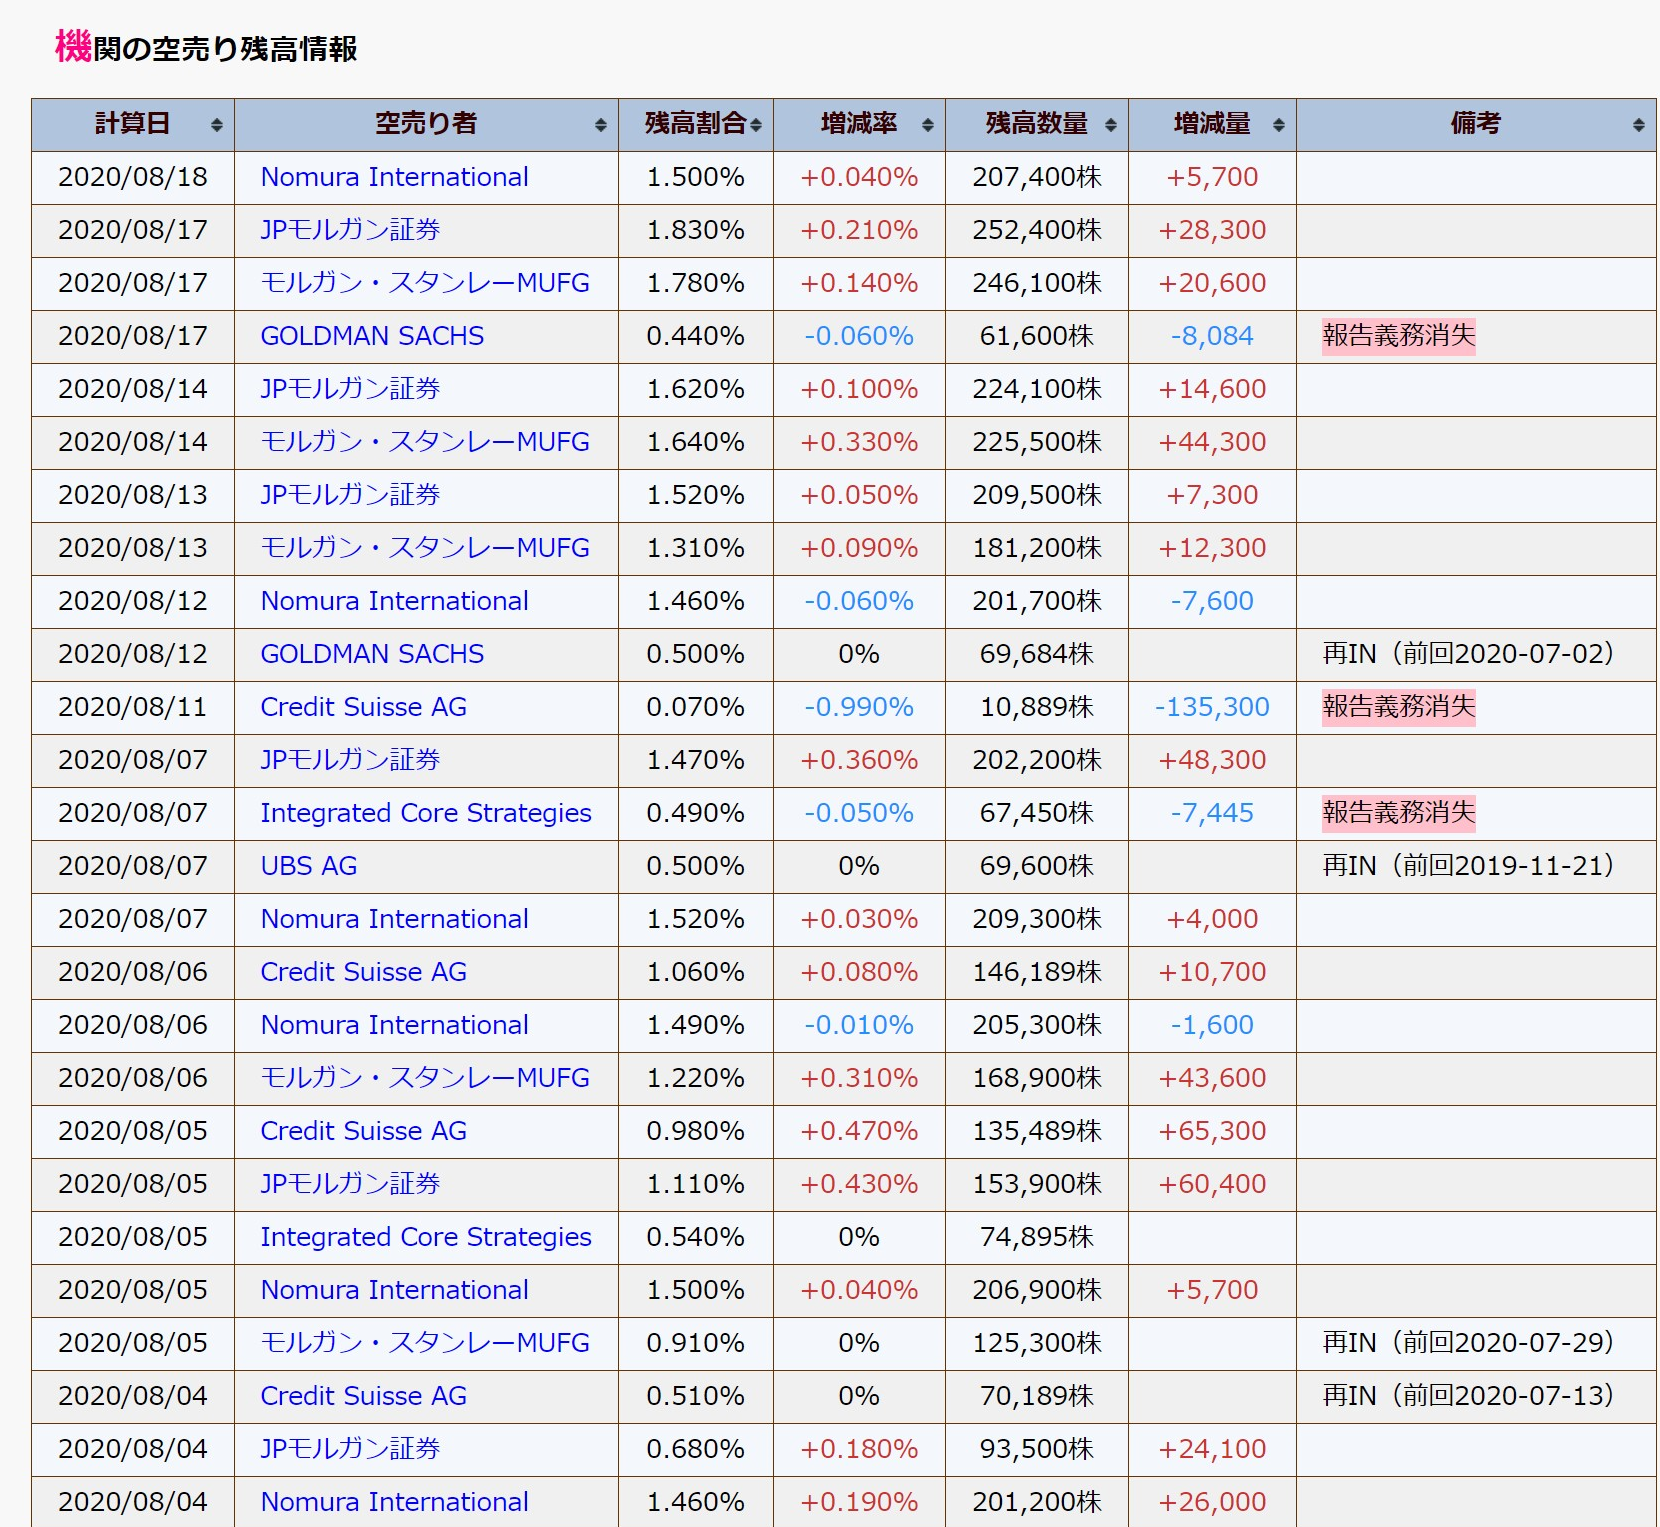Open Credit Suisse AG link with 0.980%
The width and height of the screenshot is (1660, 1527).
pyautogui.click(x=363, y=1131)
